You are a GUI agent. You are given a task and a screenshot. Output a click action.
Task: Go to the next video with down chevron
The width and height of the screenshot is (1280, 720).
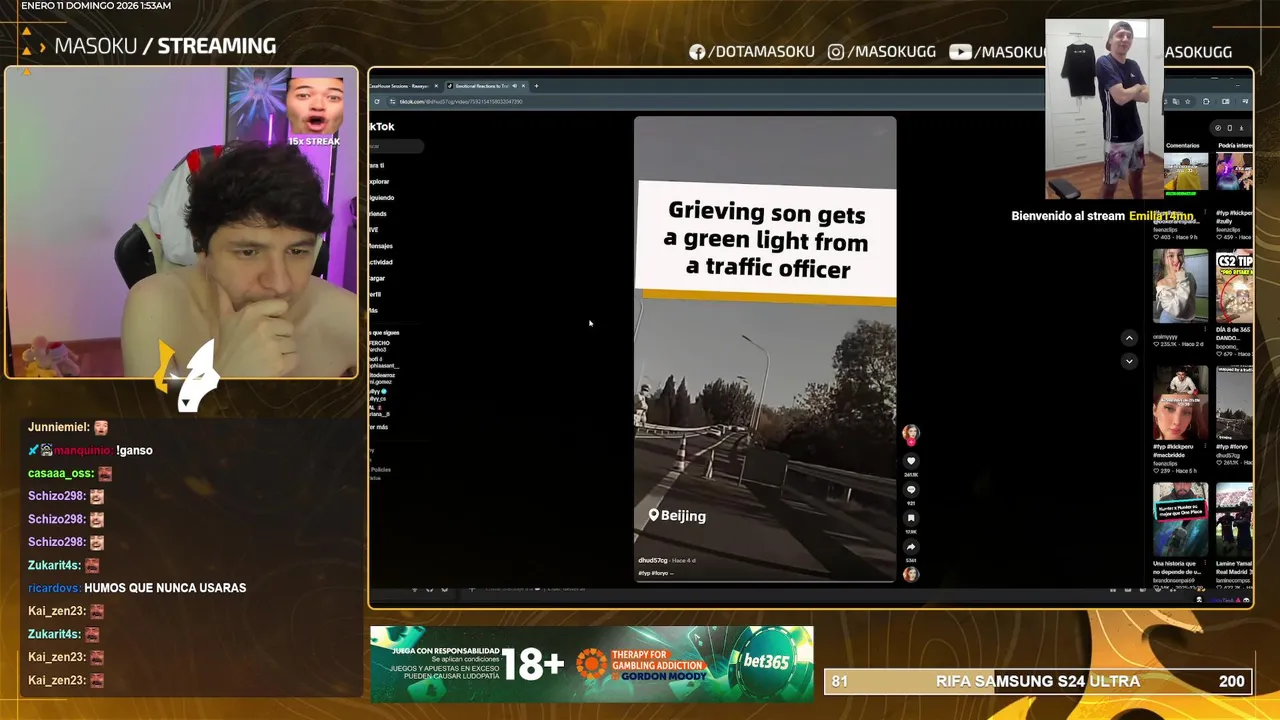pos(1129,361)
